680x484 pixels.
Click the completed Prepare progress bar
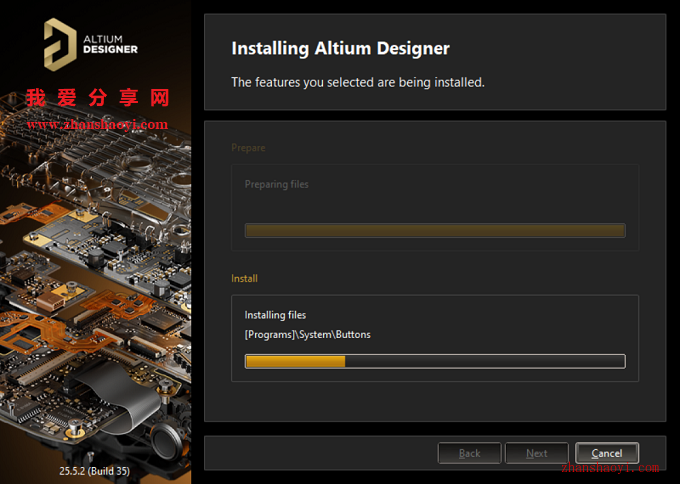point(435,230)
